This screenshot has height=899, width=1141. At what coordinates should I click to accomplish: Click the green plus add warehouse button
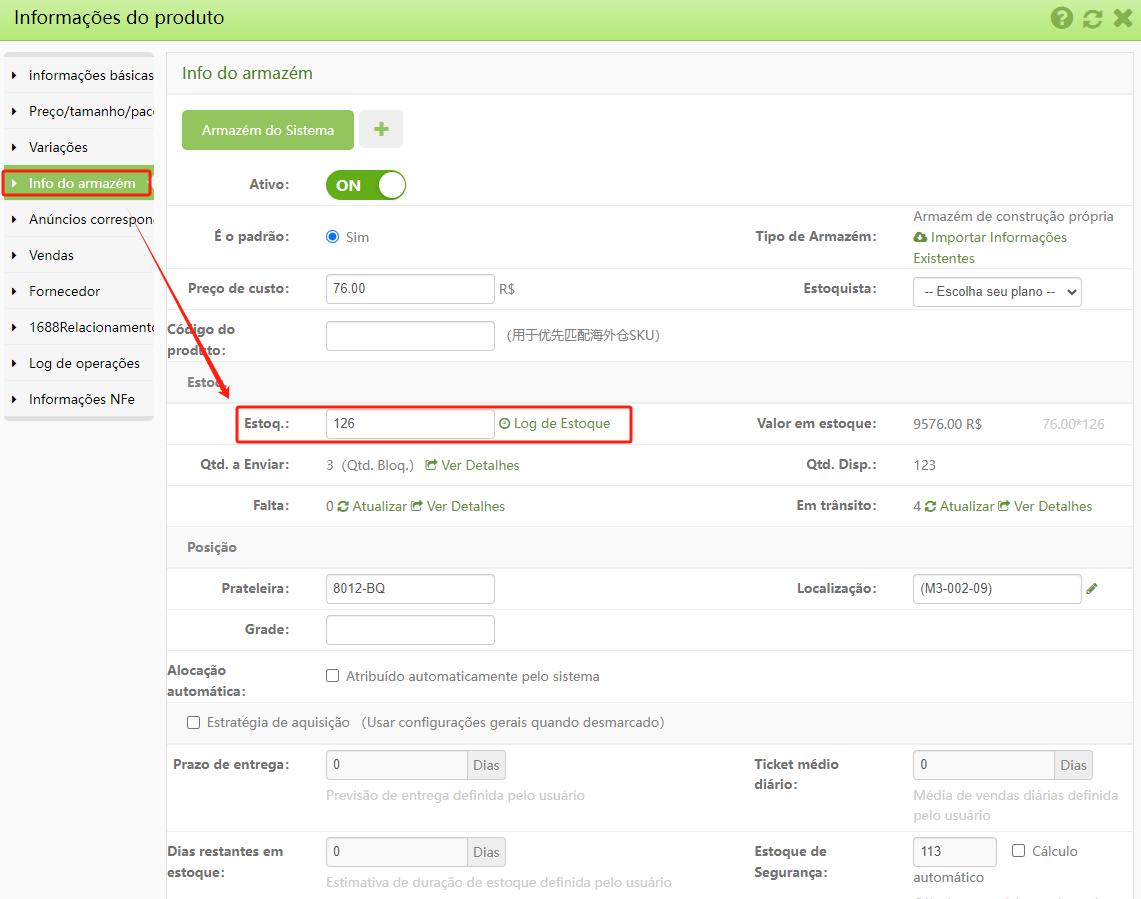pos(381,130)
